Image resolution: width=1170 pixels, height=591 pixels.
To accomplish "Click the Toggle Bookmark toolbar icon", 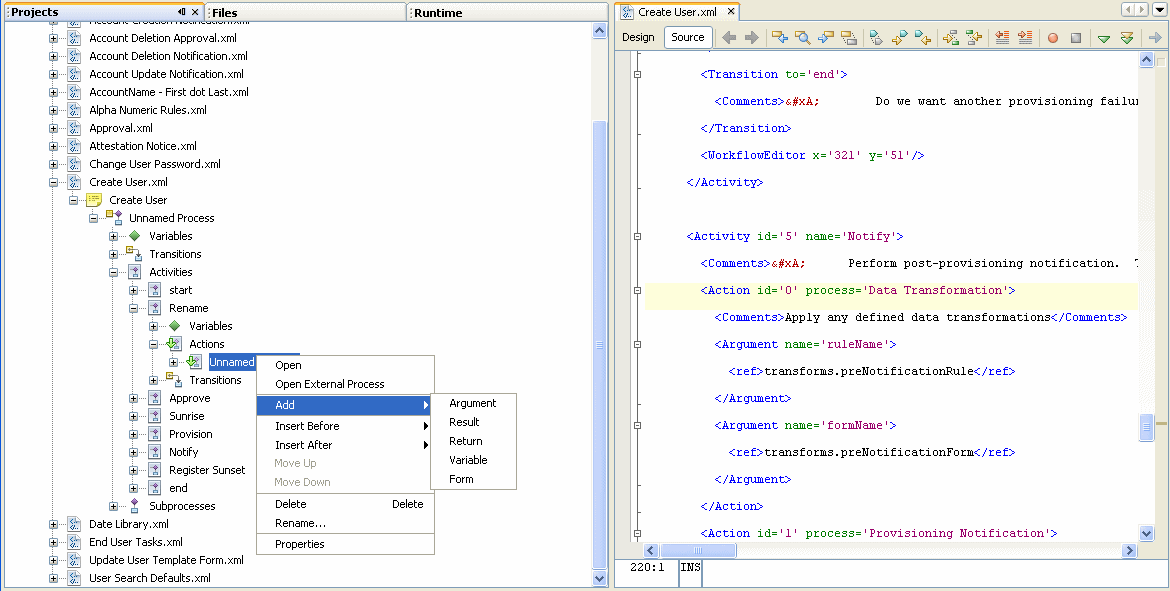I will [877, 37].
